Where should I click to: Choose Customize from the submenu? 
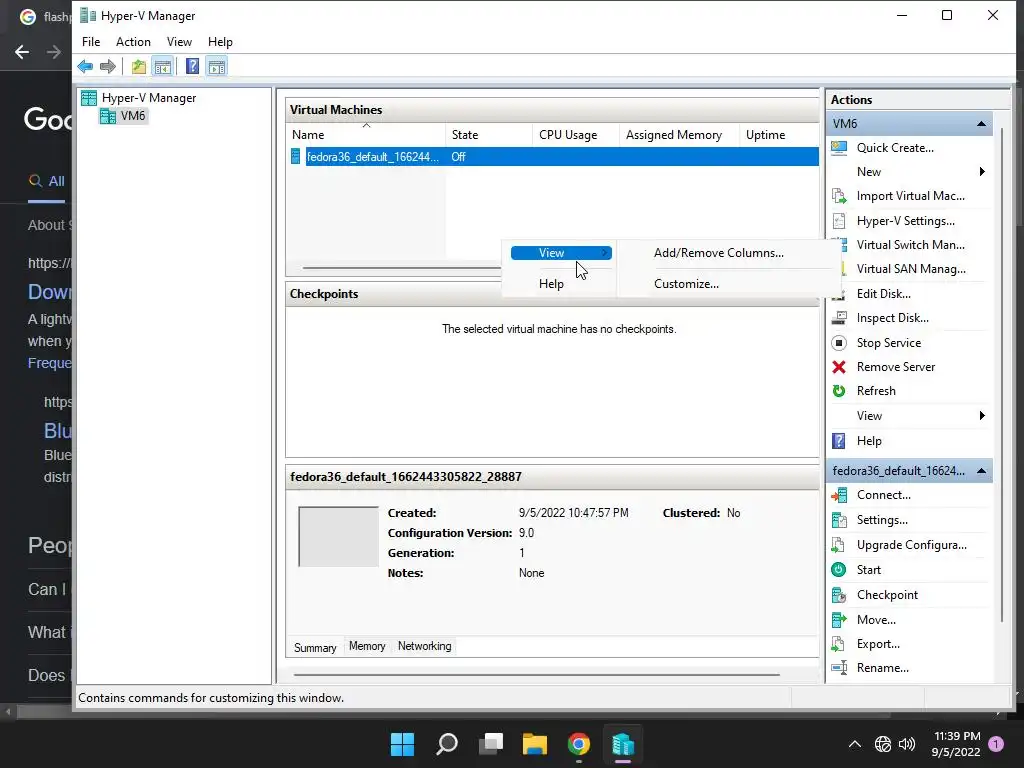point(686,283)
